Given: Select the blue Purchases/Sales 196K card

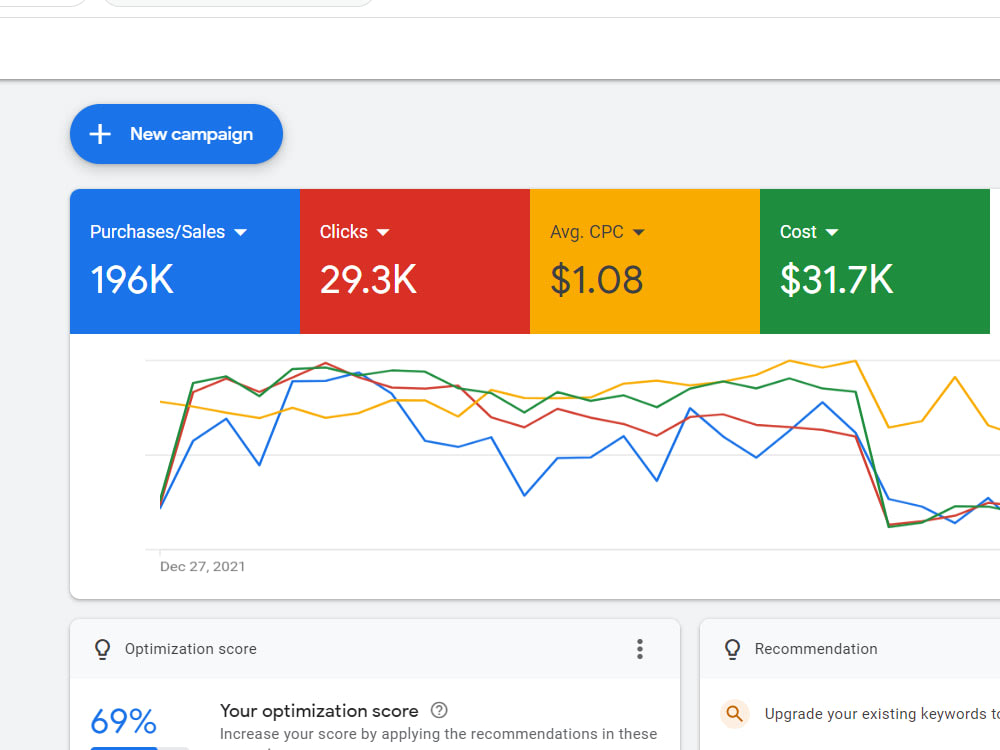Looking at the screenshot, I should (185, 261).
